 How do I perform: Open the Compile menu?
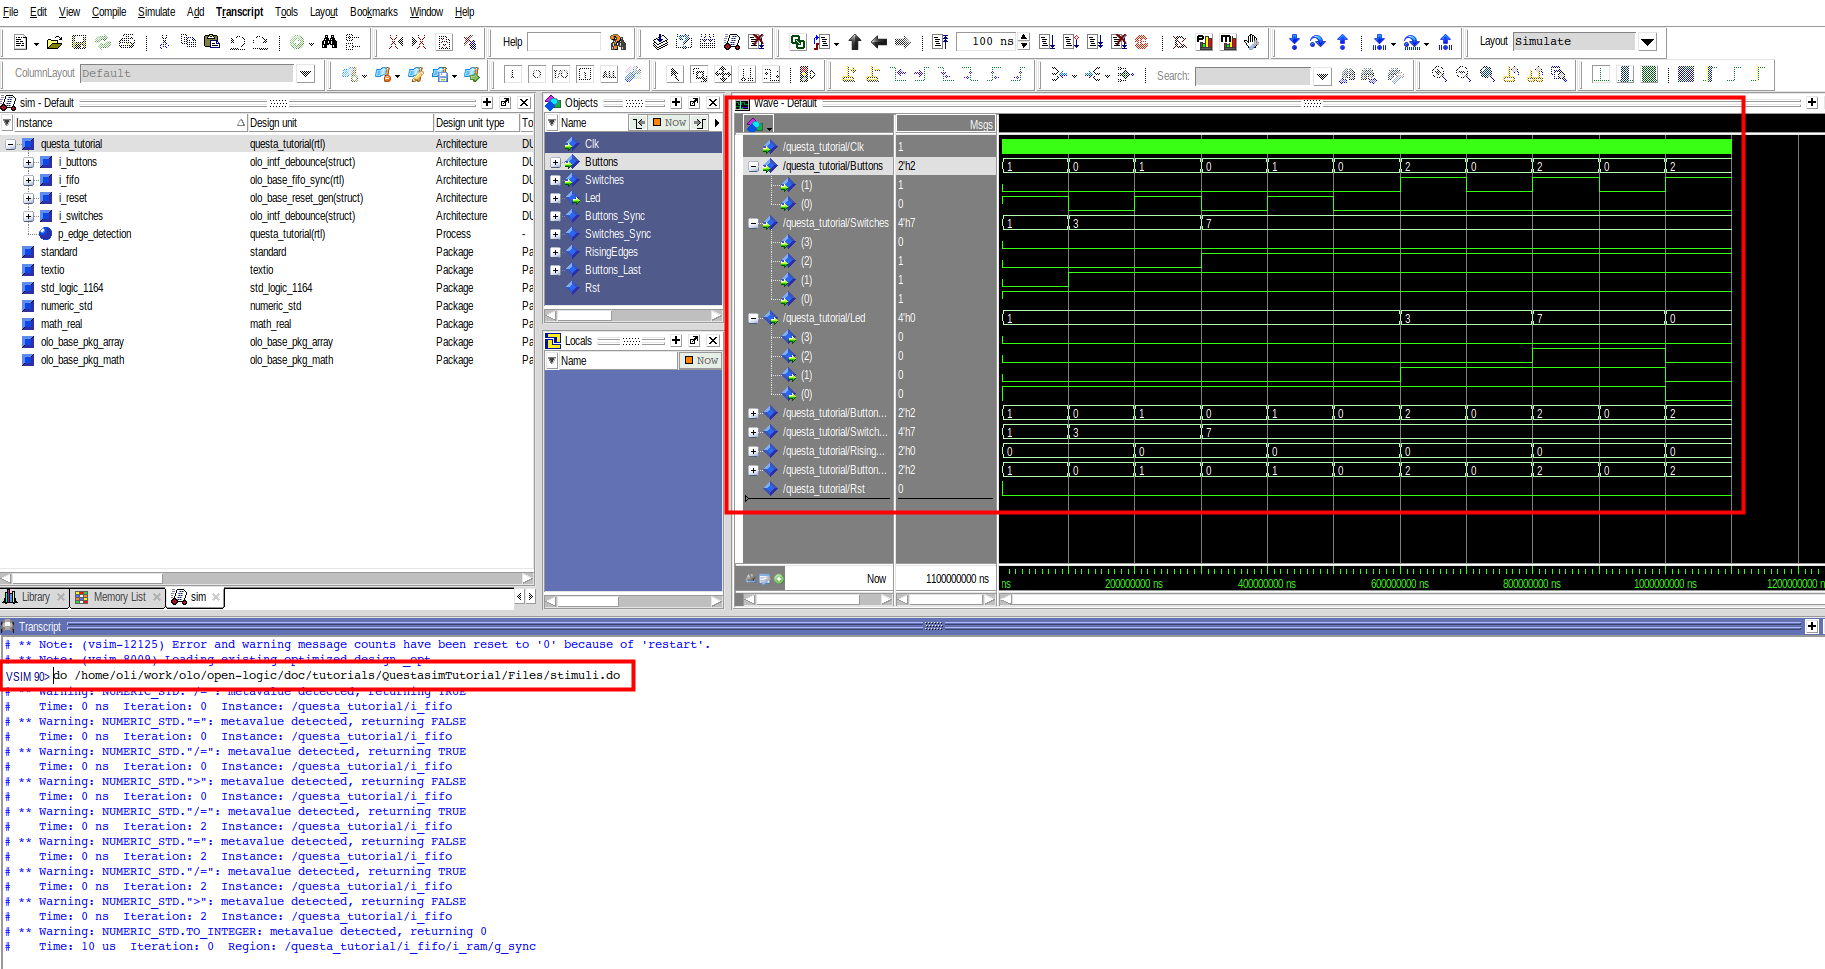(x=109, y=12)
